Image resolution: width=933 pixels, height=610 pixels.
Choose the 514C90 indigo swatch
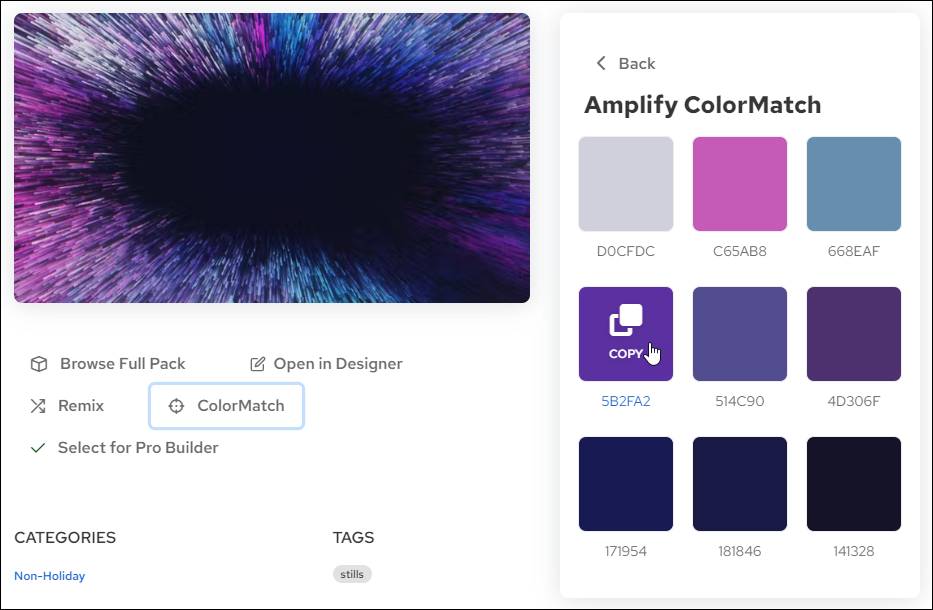(x=740, y=334)
